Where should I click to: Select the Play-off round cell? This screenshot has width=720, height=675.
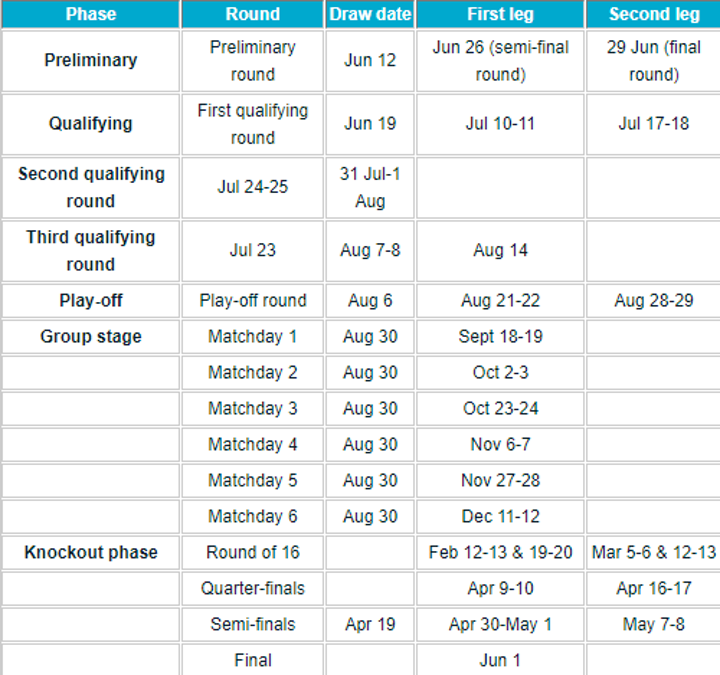coord(252,300)
